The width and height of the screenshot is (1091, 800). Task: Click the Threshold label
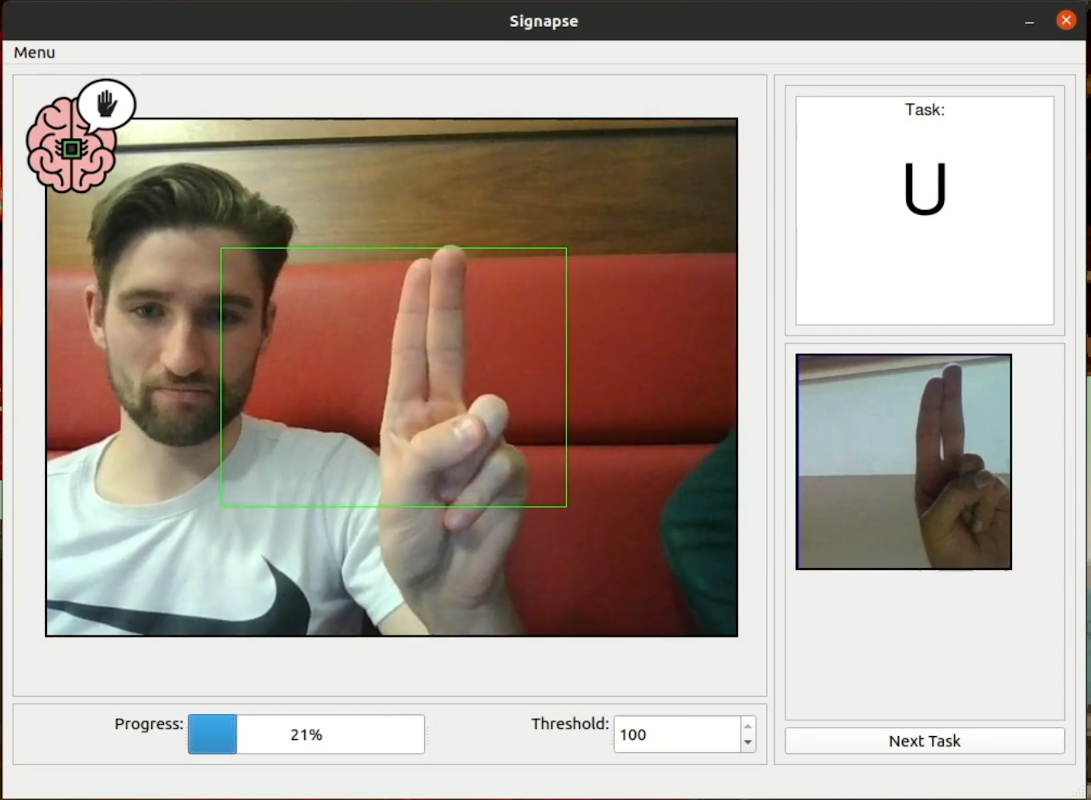tap(569, 724)
